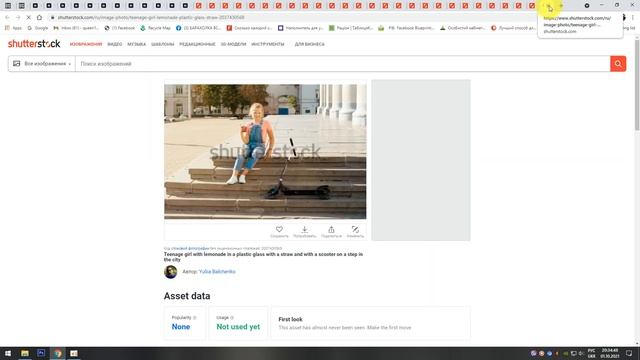Expand the image type dropdown in search bar
Screen dimensions: 640x360
pyautogui.click(x=42, y=64)
